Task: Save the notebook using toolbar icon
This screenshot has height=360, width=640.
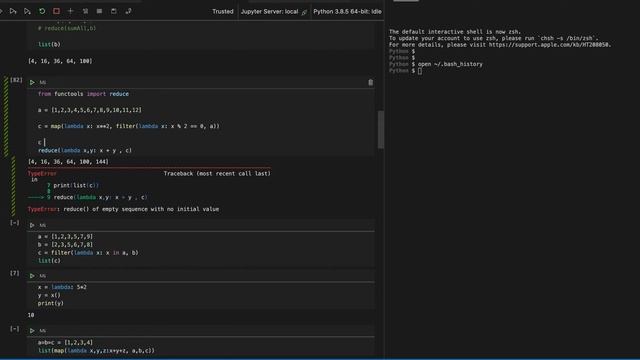Action: coord(114,11)
